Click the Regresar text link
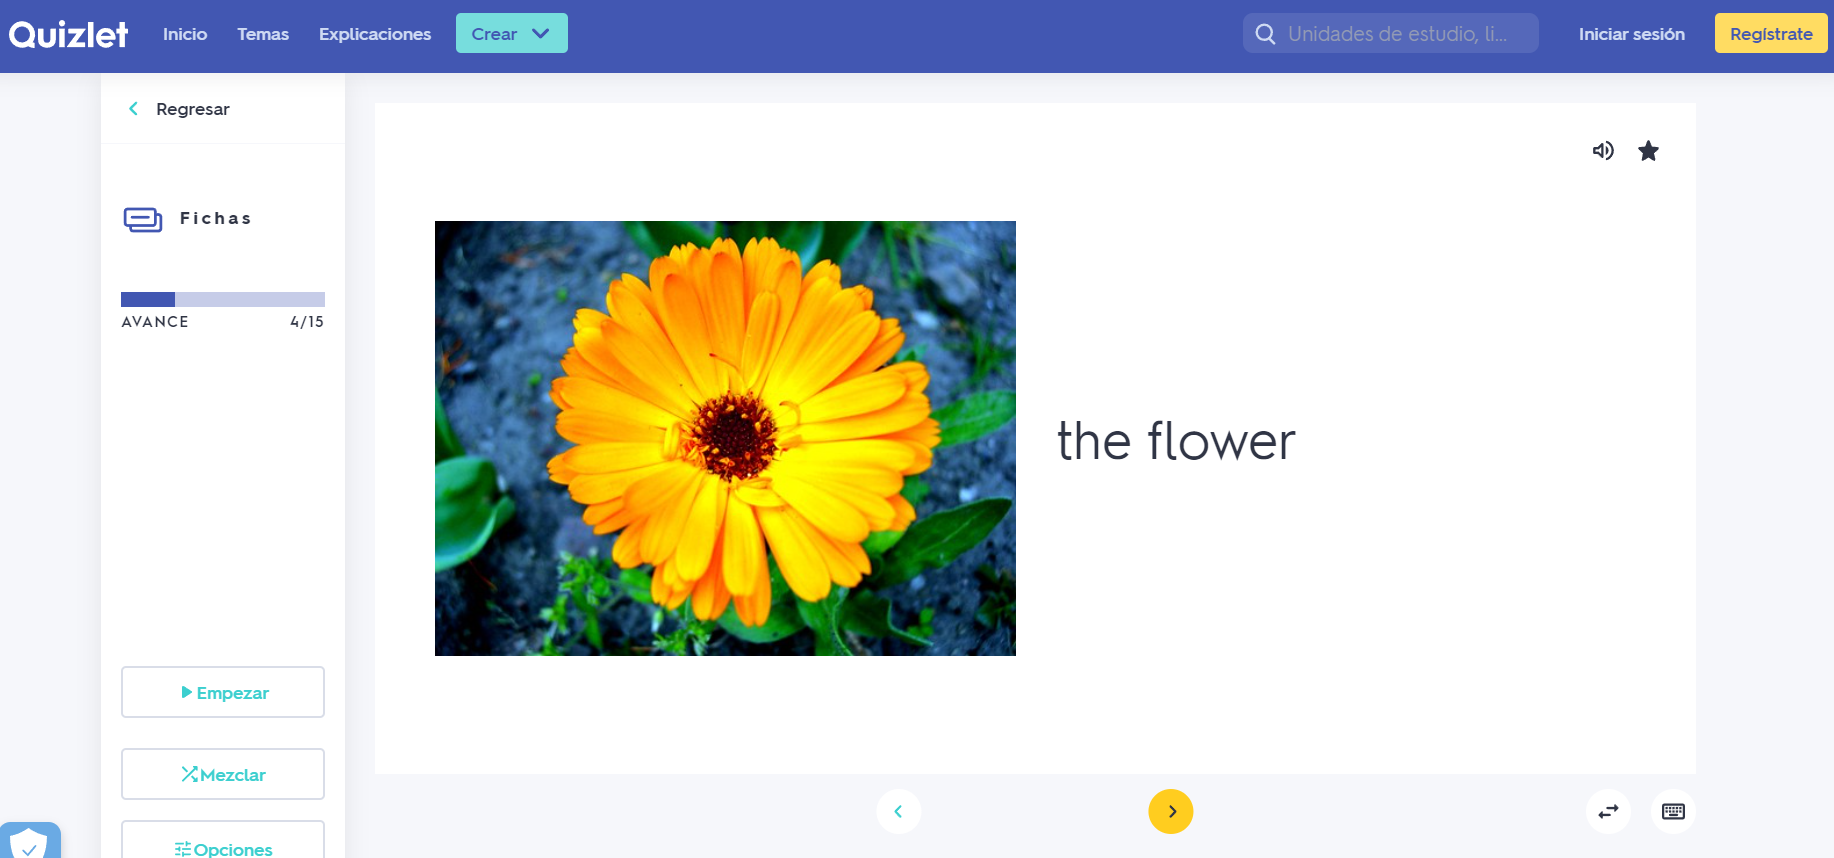This screenshot has height=858, width=1834. 193,109
